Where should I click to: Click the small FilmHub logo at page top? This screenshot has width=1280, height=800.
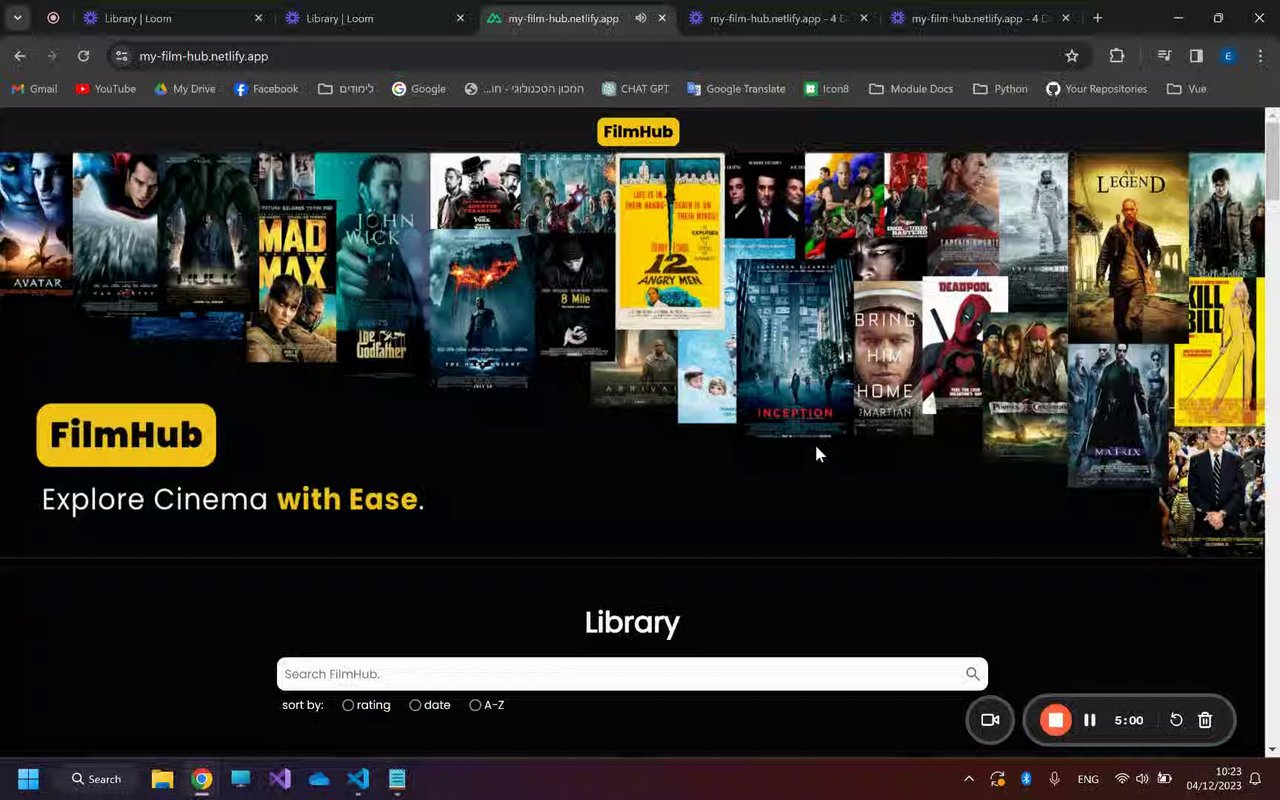(638, 132)
